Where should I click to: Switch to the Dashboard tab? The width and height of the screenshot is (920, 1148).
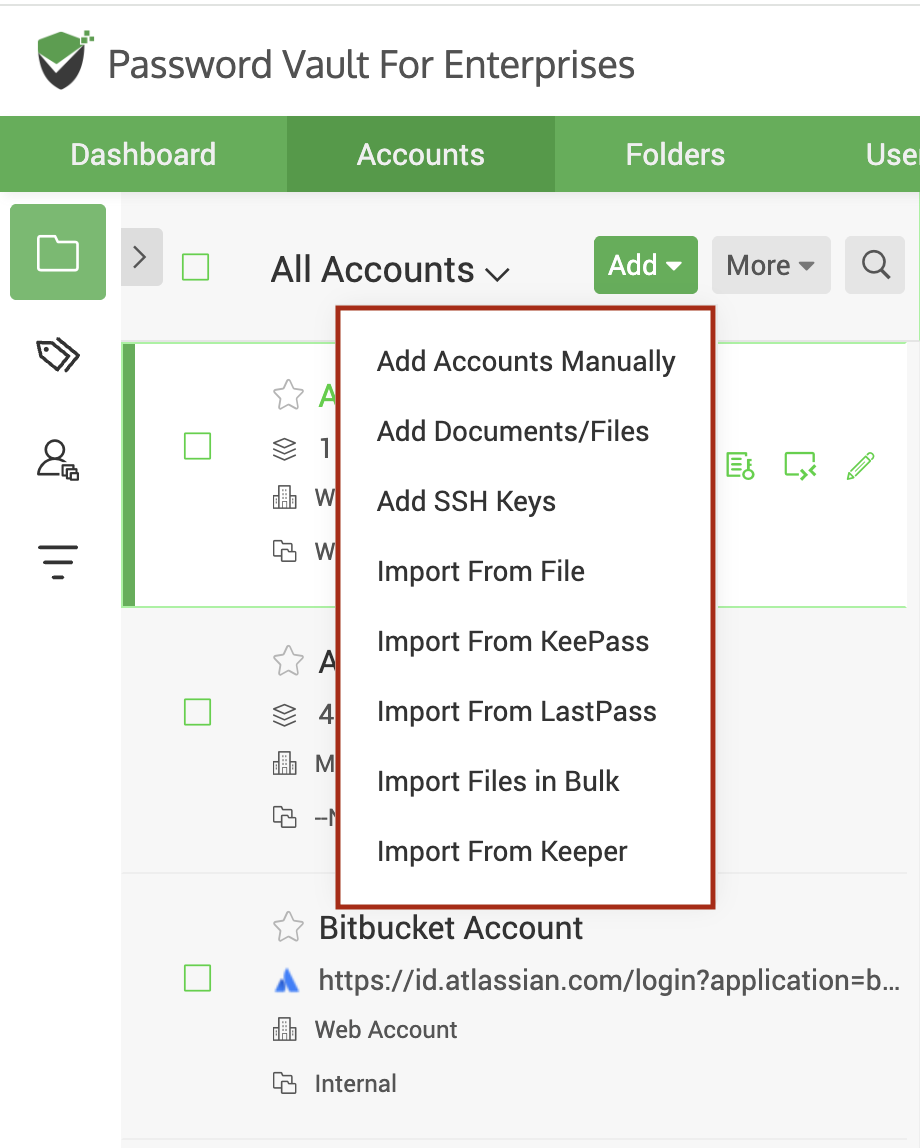(x=143, y=154)
